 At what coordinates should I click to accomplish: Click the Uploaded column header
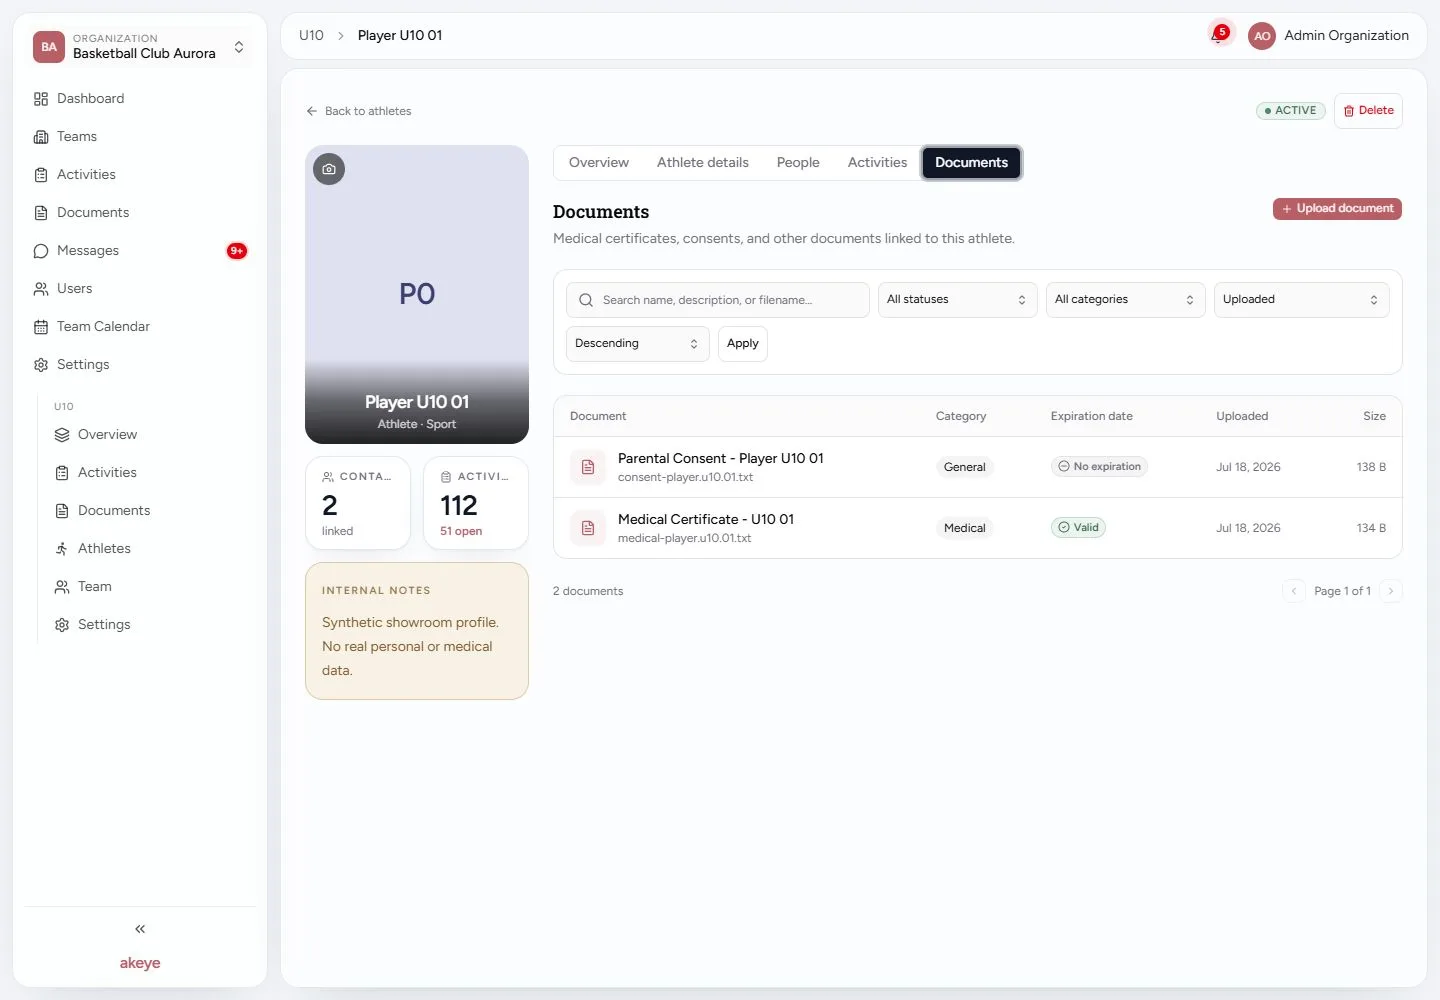click(1242, 417)
